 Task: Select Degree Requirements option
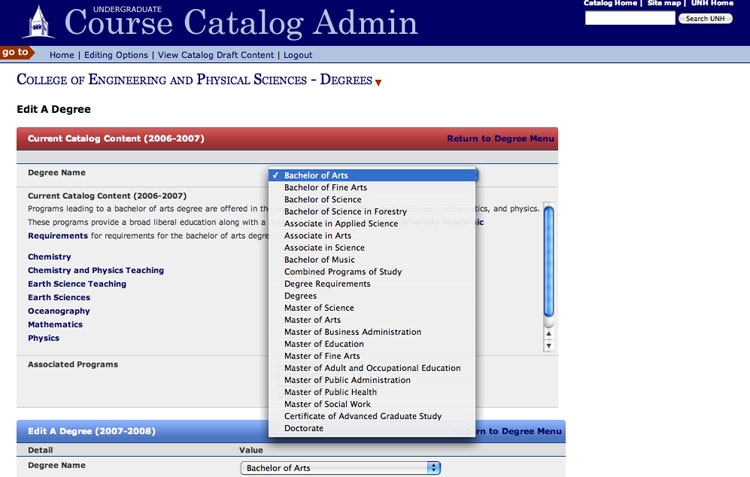373,284
